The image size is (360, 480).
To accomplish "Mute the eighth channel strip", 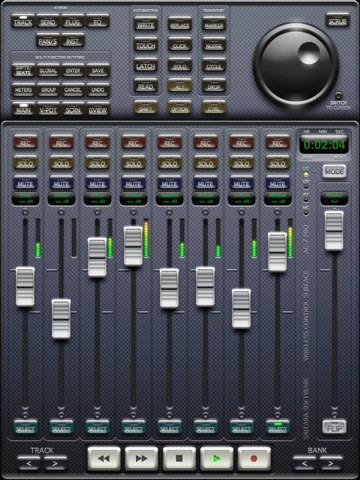I will pos(277,183).
